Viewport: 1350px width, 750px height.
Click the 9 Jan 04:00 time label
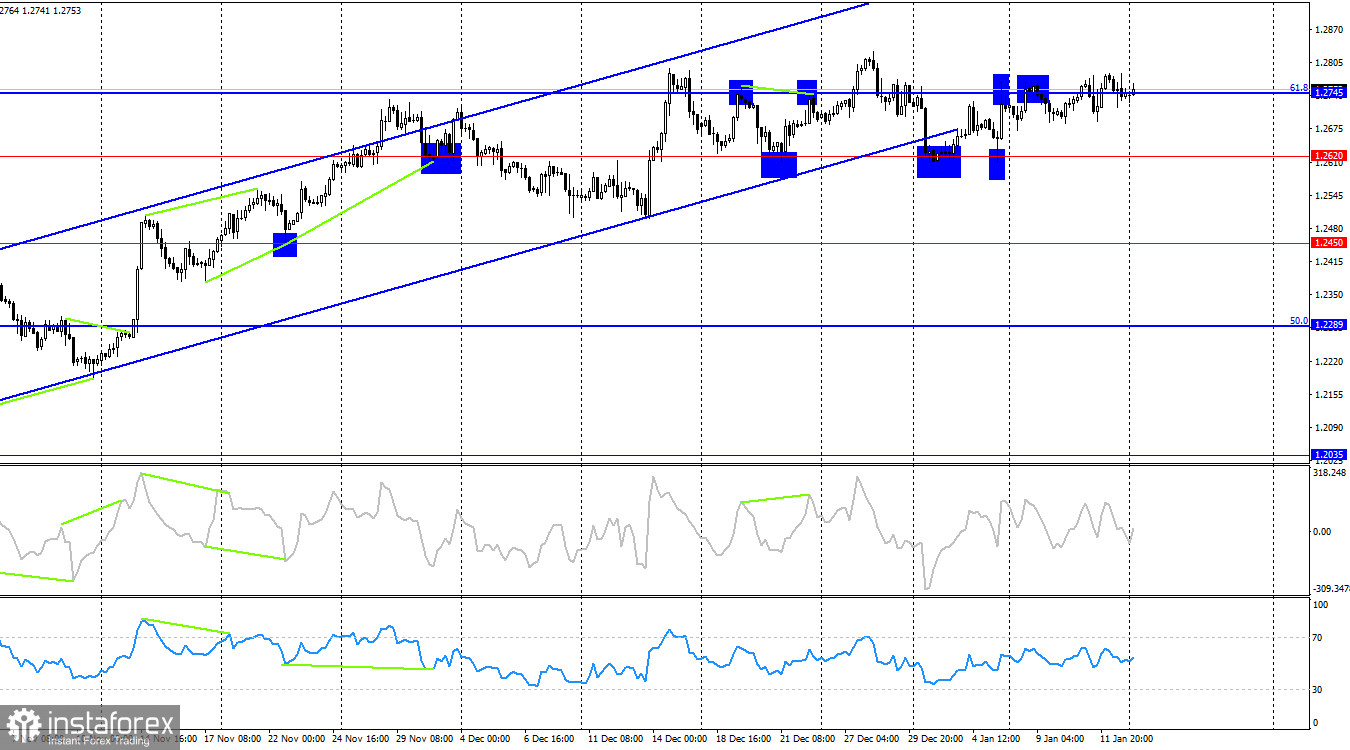pyautogui.click(x=1062, y=739)
